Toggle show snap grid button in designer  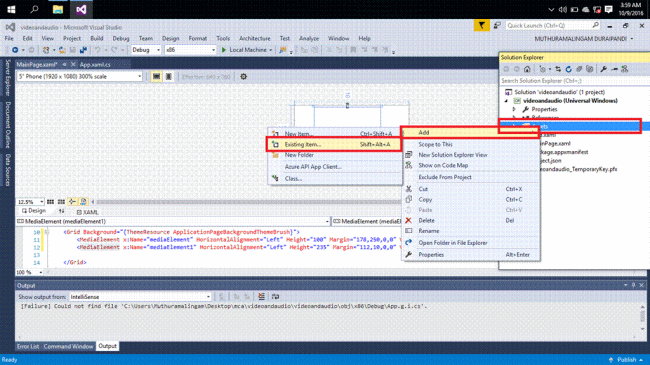(x=50, y=202)
